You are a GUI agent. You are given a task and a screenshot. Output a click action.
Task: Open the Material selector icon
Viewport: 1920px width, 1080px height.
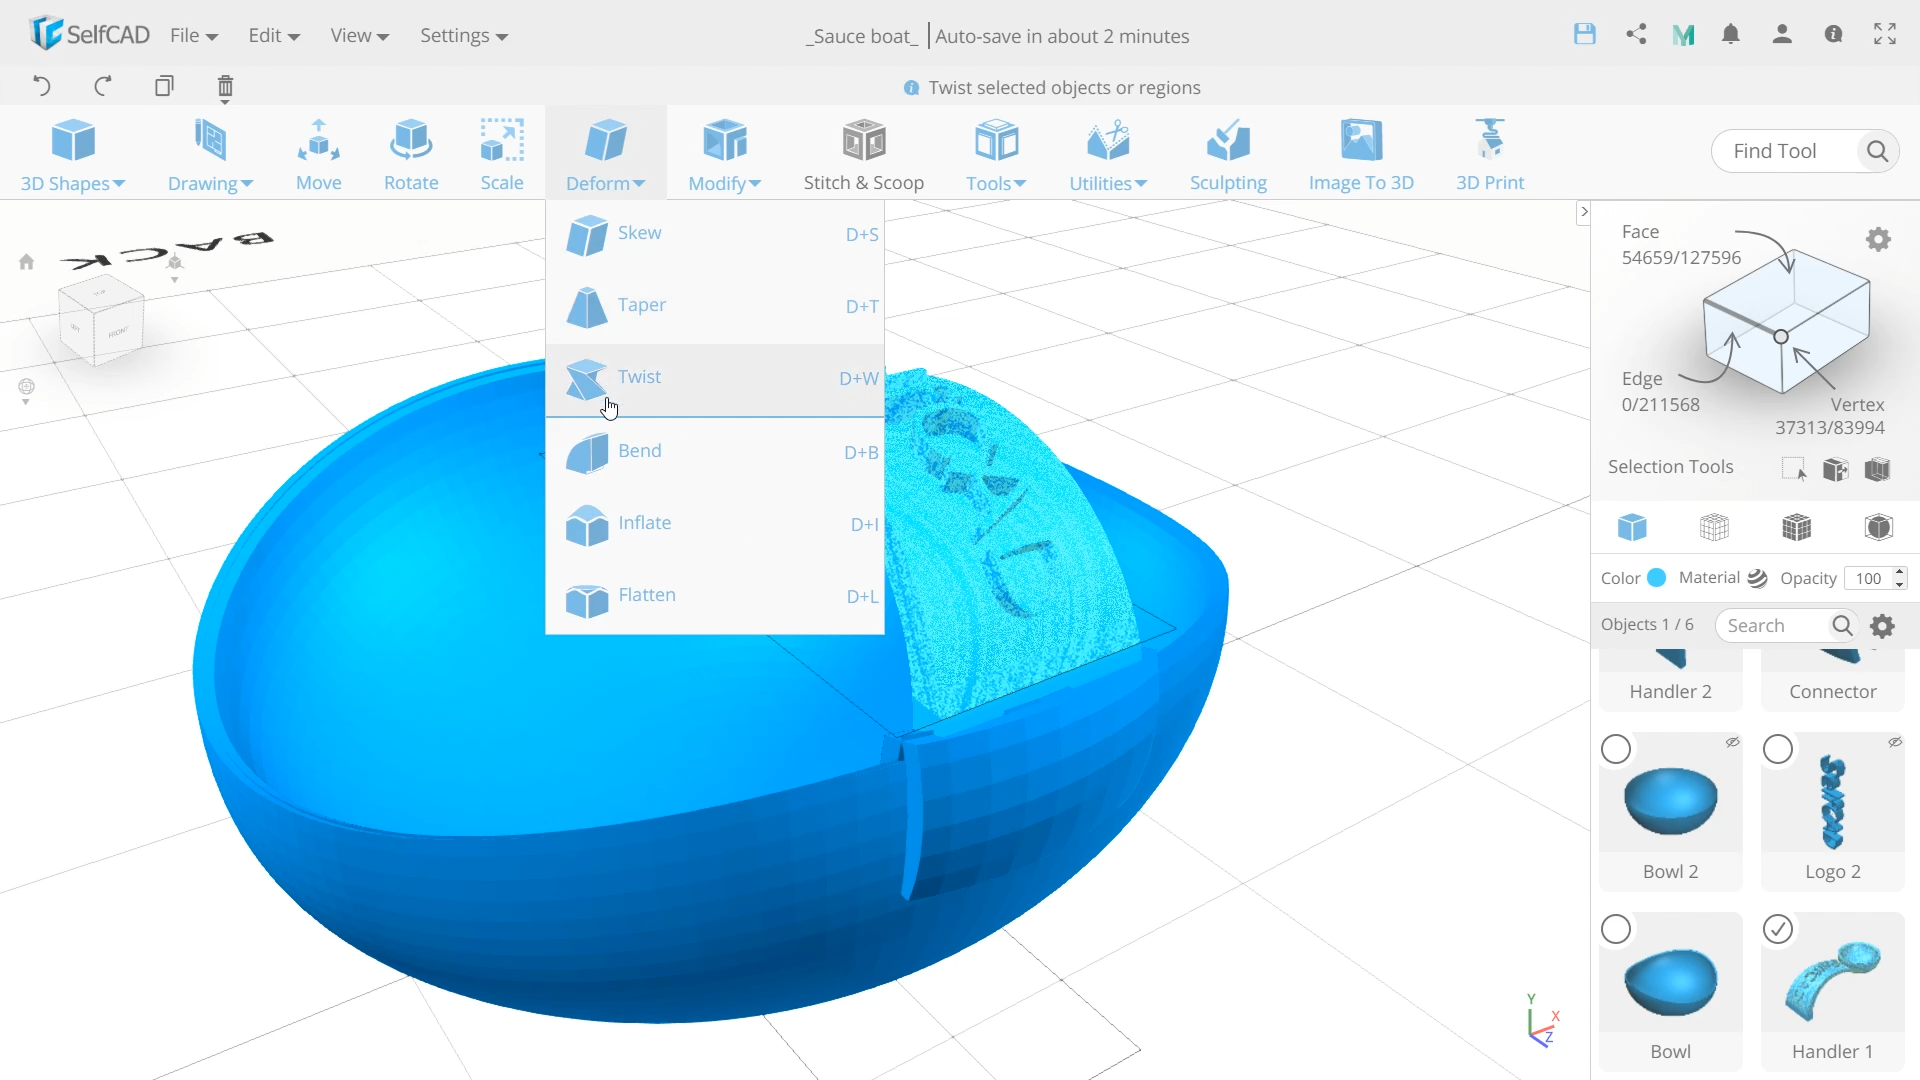point(1757,578)
